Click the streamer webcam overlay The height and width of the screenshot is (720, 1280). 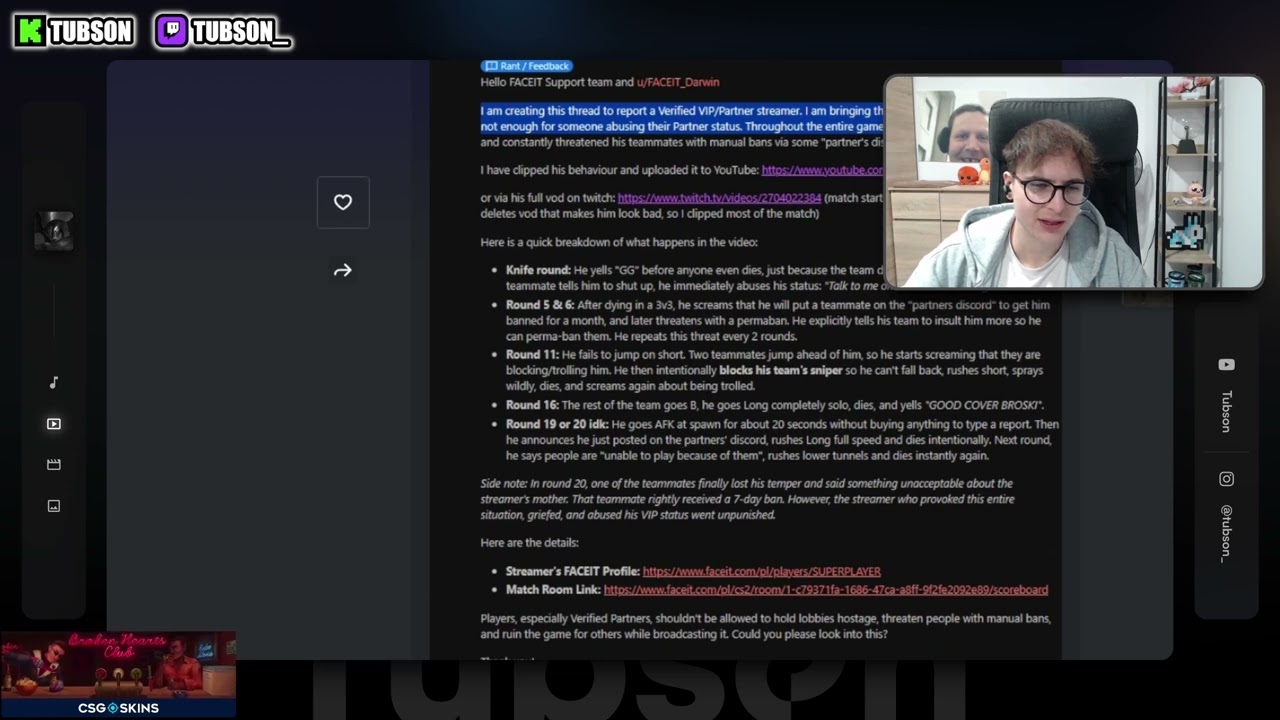coord(1074,183)
